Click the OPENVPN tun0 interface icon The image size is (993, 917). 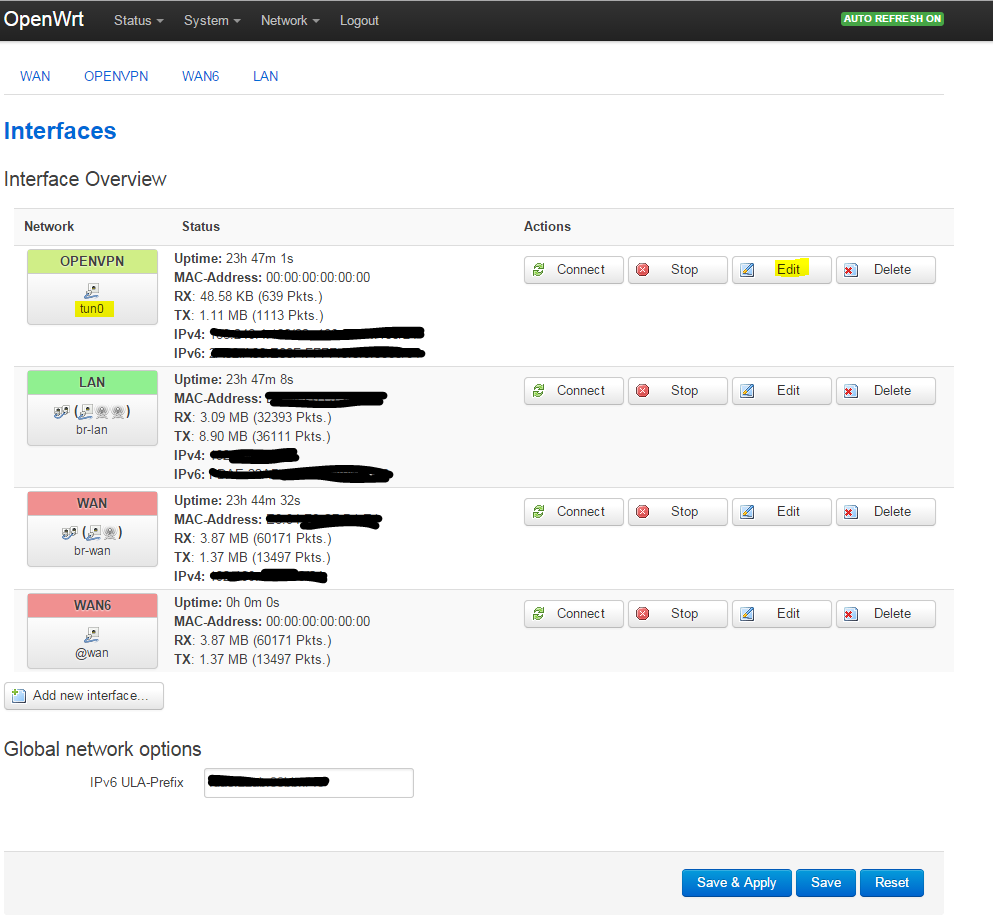[92, 291]
